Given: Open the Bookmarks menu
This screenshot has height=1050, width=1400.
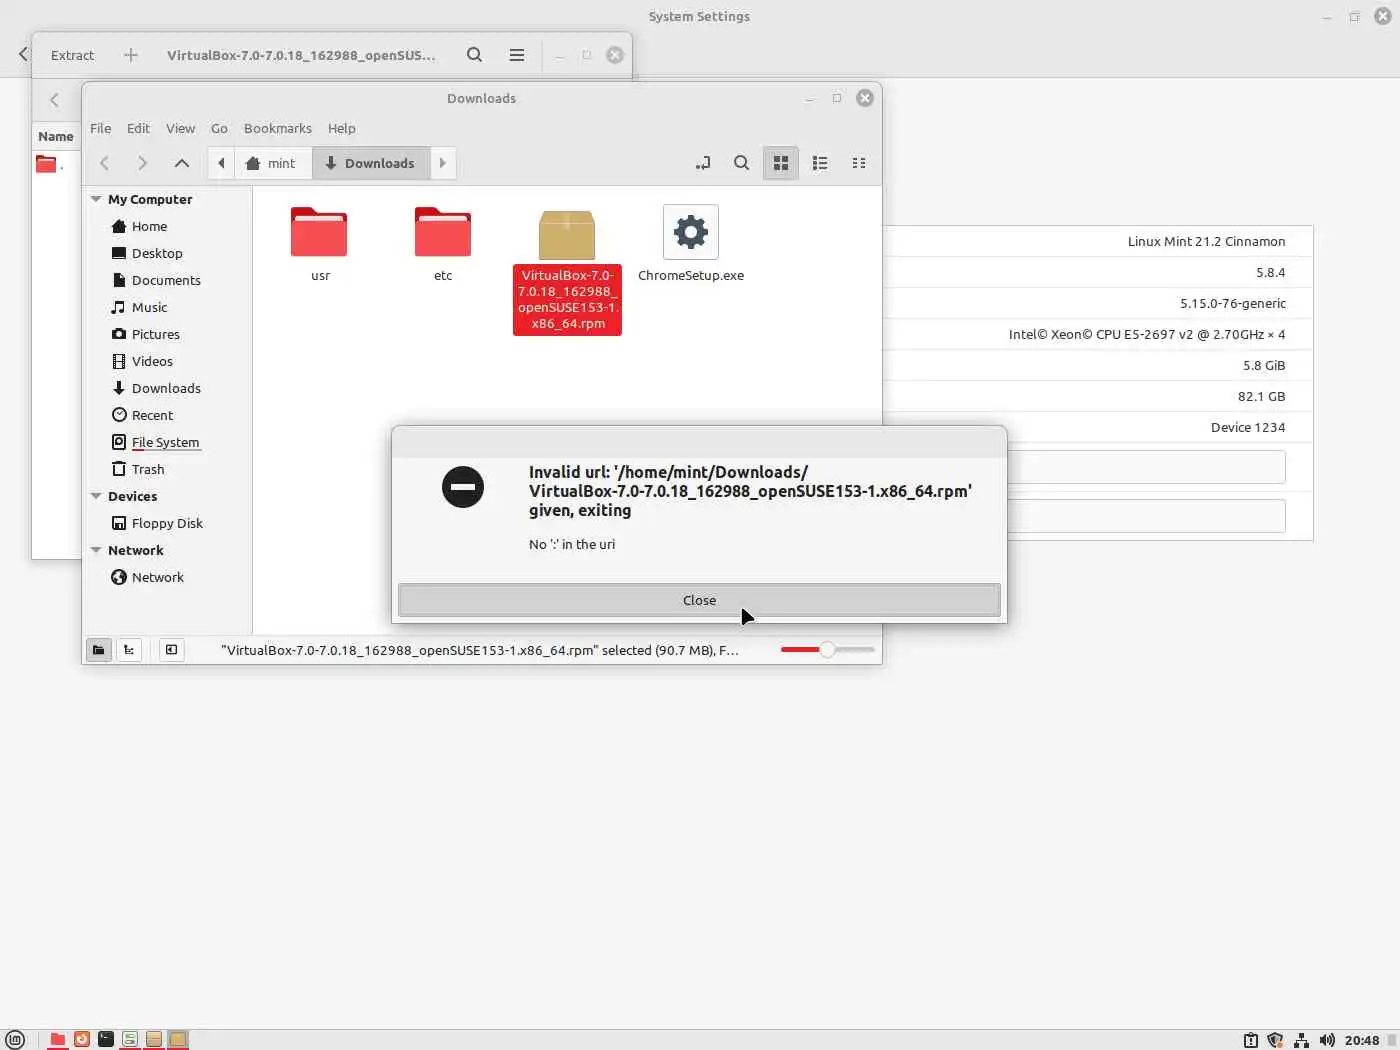Looking at the screenshot, I should [277, 128].
